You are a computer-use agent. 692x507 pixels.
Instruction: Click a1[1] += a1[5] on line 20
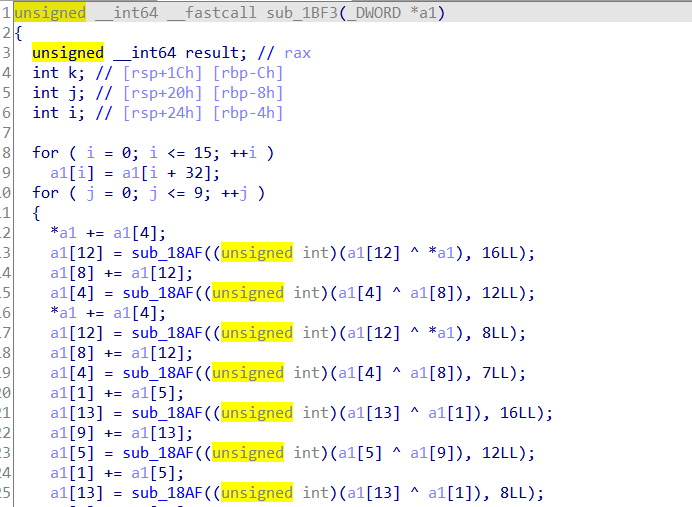117,393
